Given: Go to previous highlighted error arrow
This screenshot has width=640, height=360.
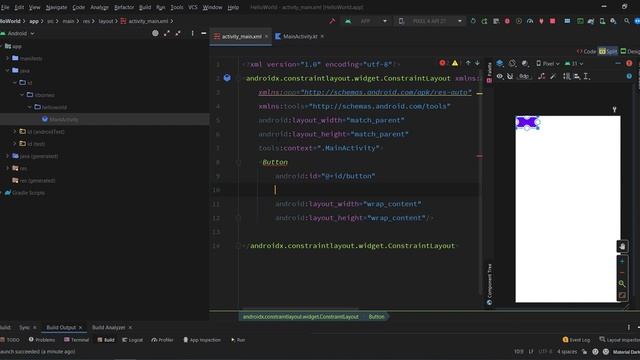Looking at the screenshot, I should tap(468, 63).
